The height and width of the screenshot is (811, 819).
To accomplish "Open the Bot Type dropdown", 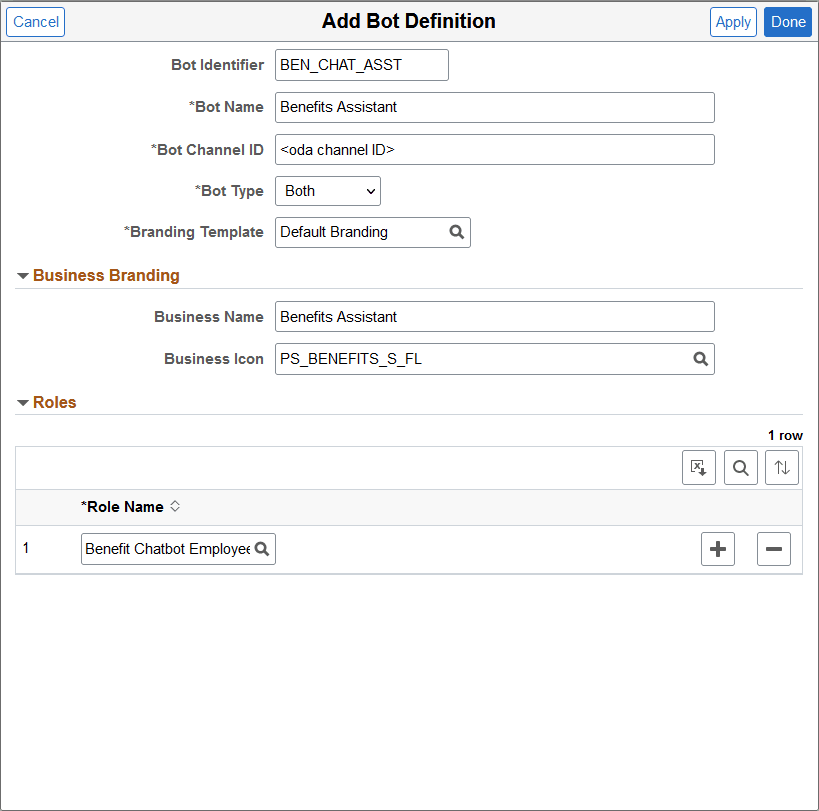I will point(327,191).
